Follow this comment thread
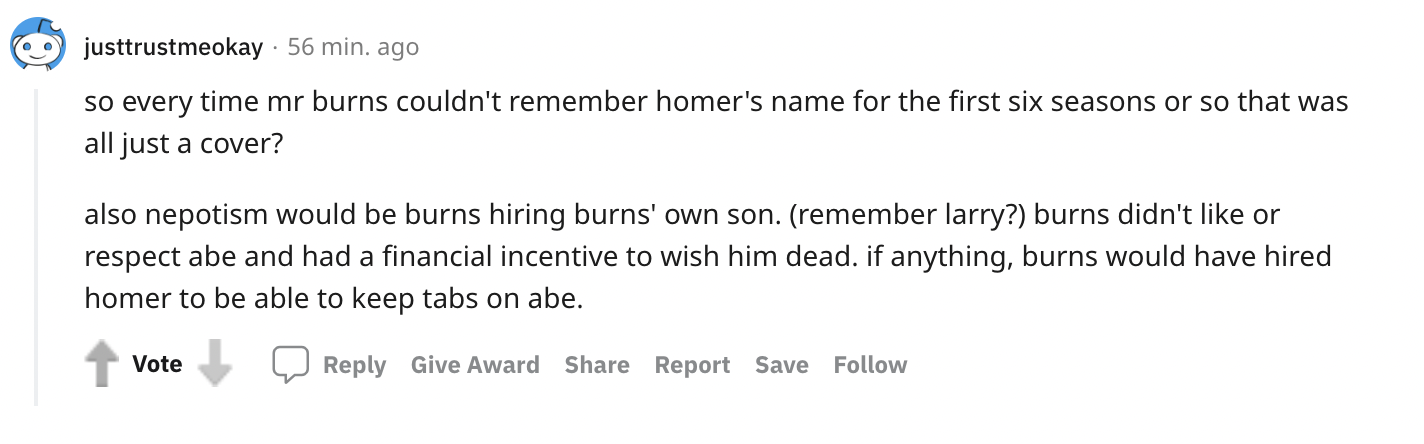The height and width of the screenshot is (444, 1424). (x=870, y=365)
